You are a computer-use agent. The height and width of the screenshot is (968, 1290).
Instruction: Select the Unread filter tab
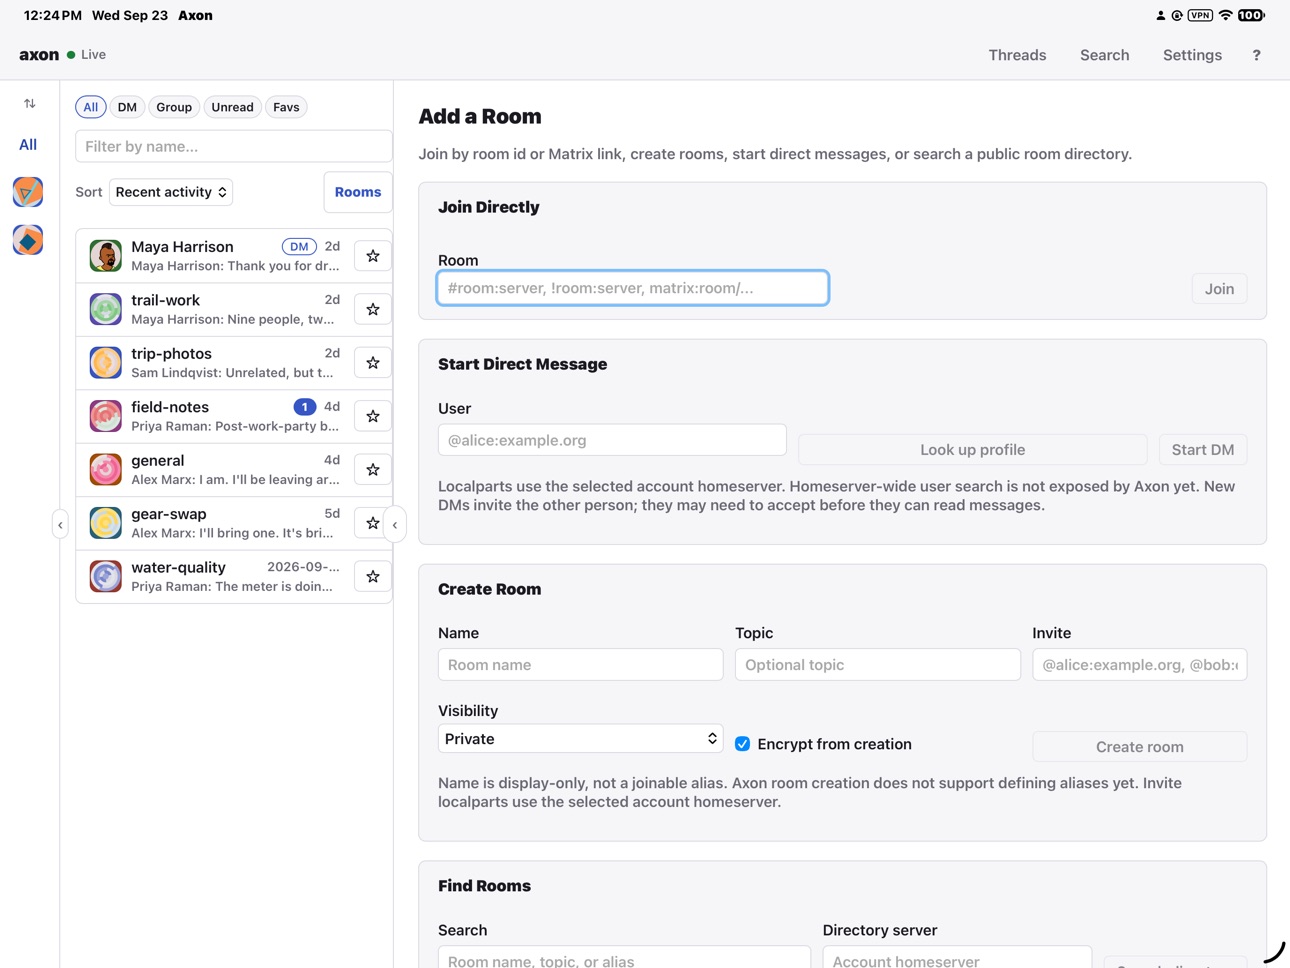[232, 107]
